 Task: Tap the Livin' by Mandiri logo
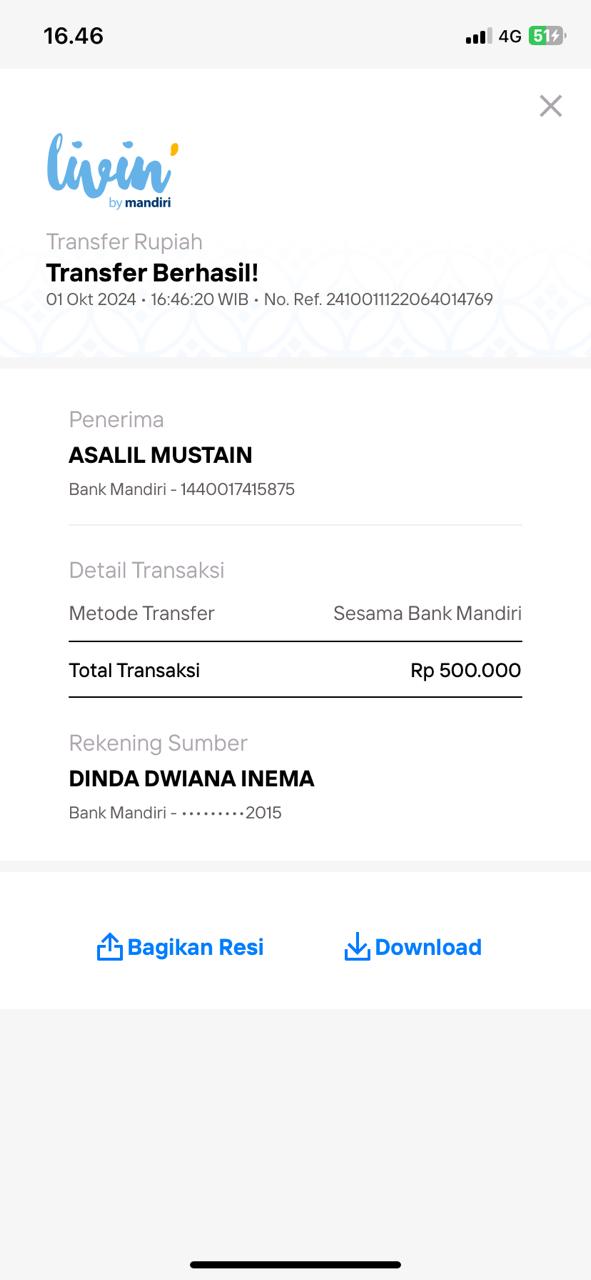[x=113, y=172]
